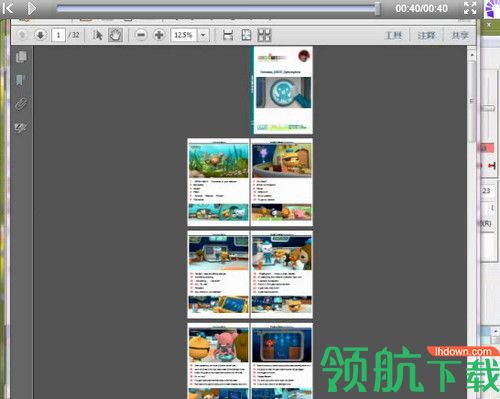Viewport: 500px width, 399px height.
Task: Select the third row right page
Action: [x=282, y=275]
